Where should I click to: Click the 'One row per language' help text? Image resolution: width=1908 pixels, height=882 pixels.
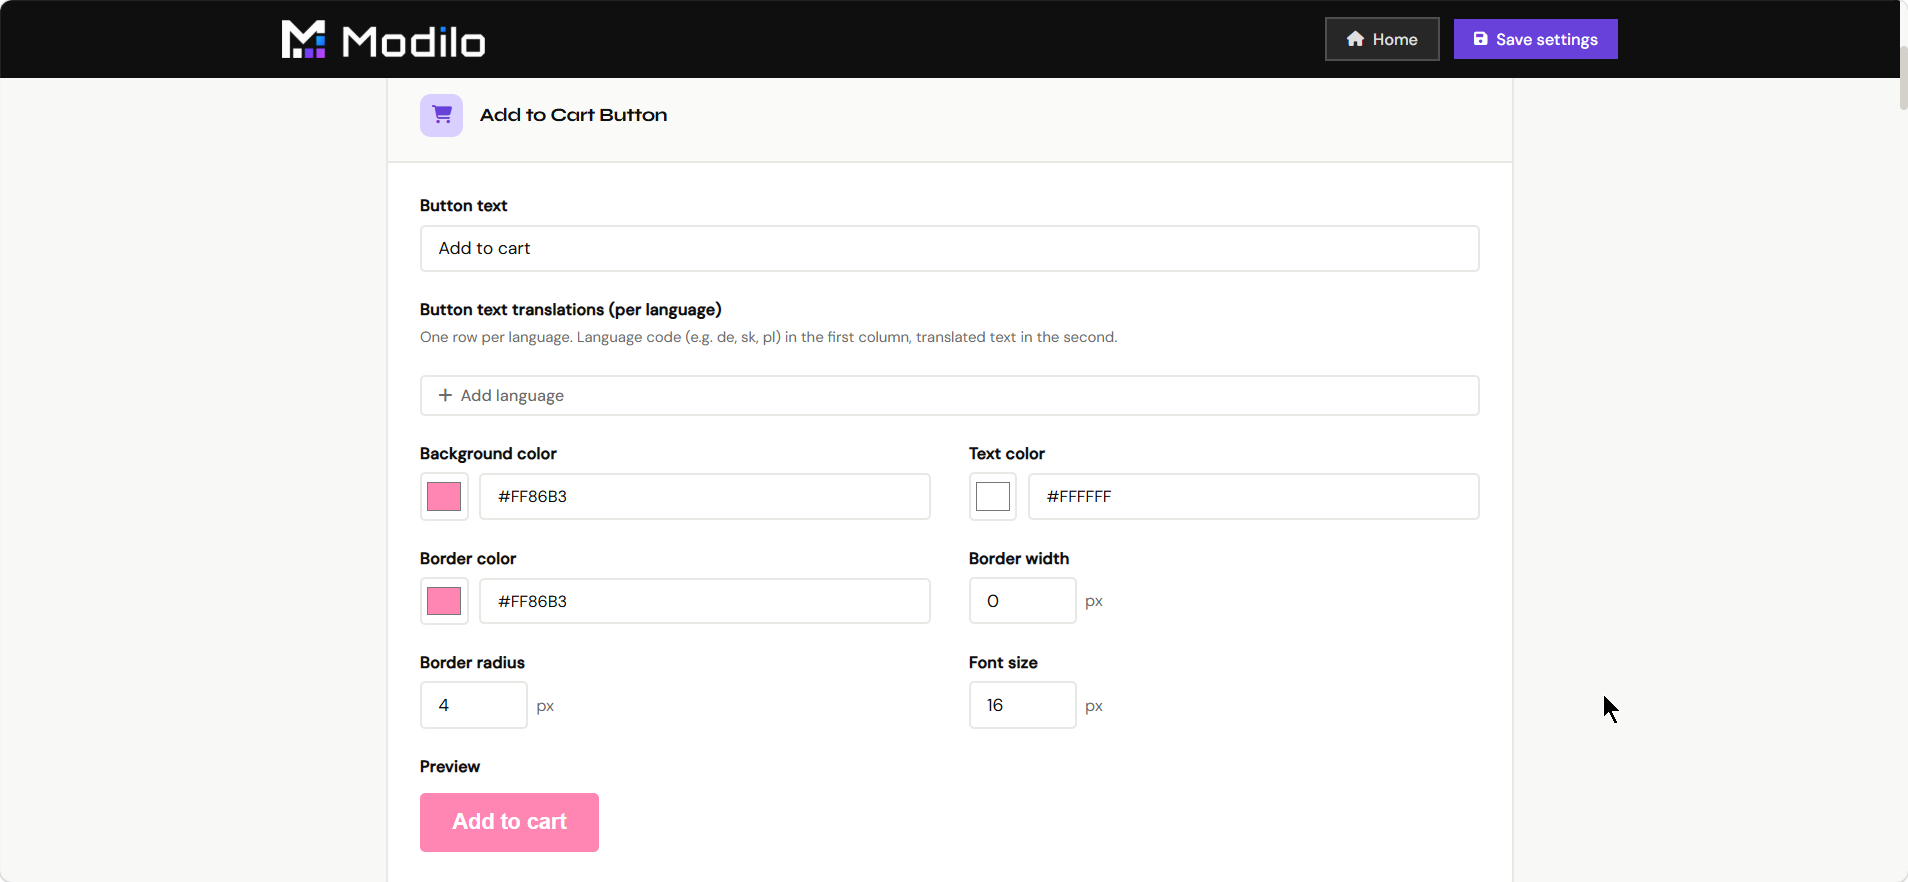click(x=768, y=337)
